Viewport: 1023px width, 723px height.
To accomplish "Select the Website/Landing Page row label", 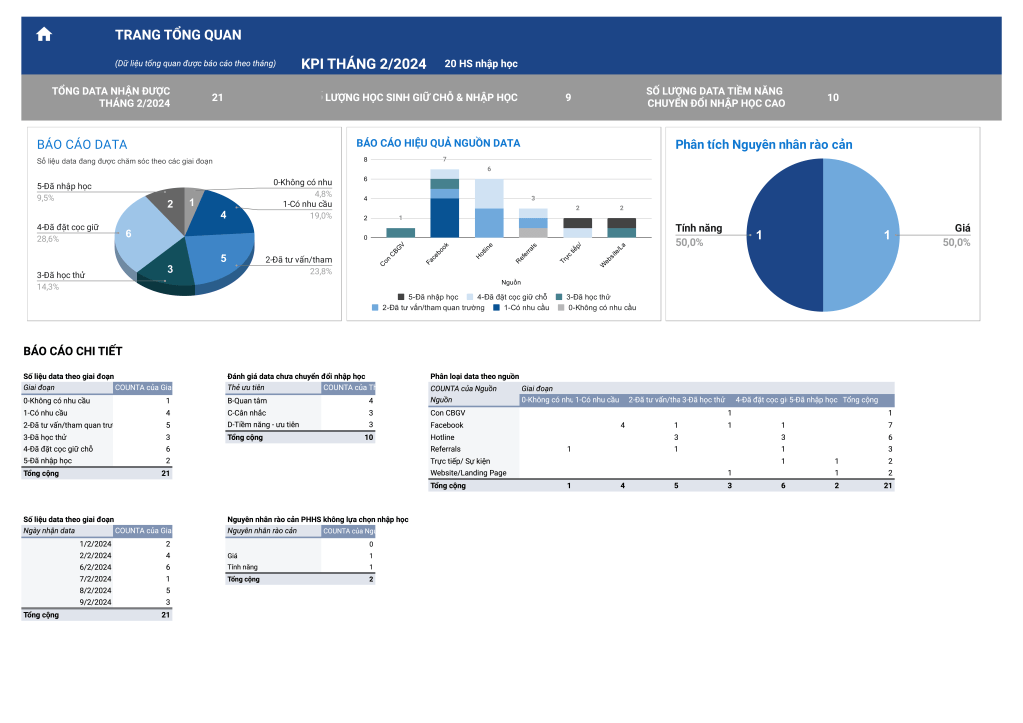I will pos(468,473).
